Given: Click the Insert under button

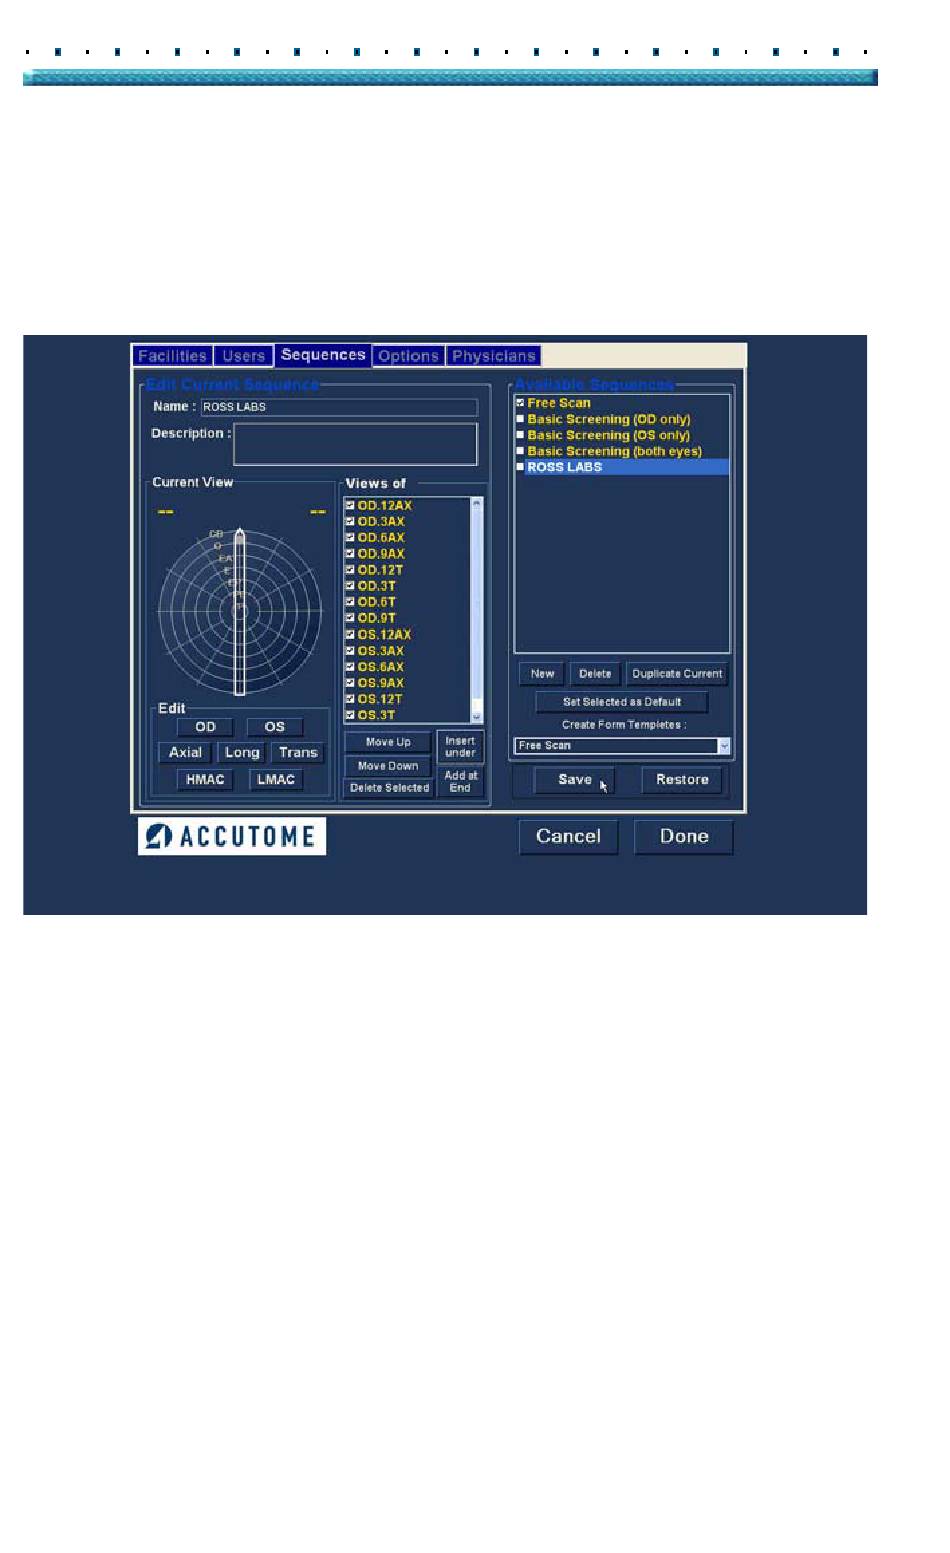Looking at the screenshot, I should click(460, 747).
